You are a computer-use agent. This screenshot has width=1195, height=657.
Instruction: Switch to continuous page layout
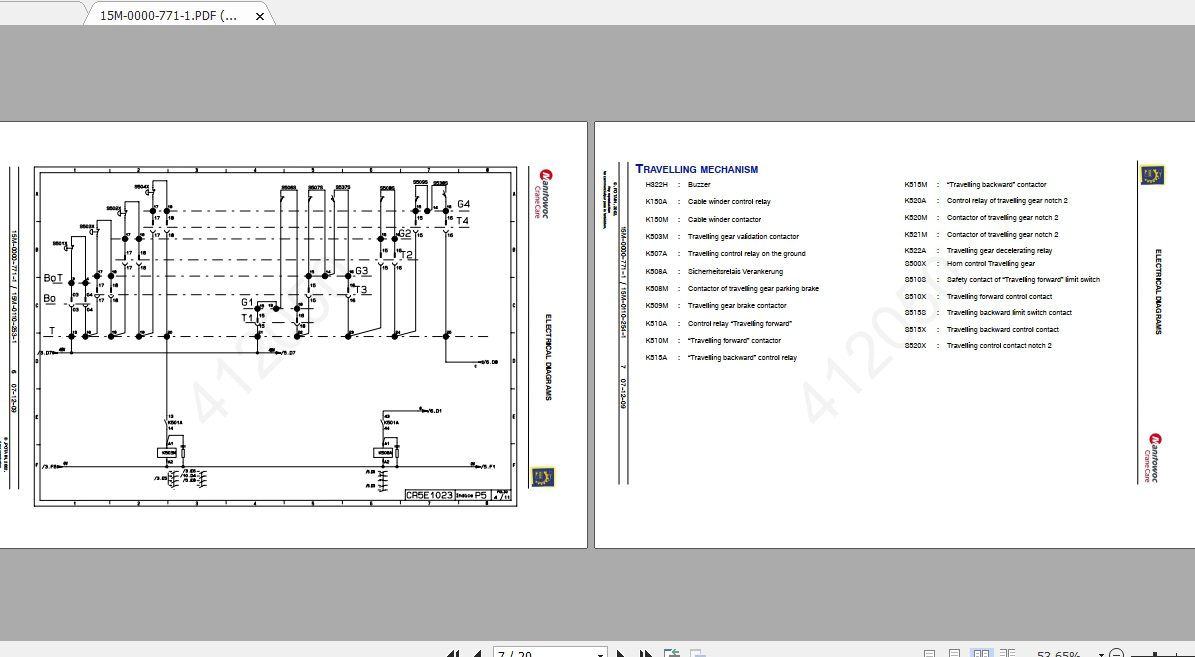(954, 653)
